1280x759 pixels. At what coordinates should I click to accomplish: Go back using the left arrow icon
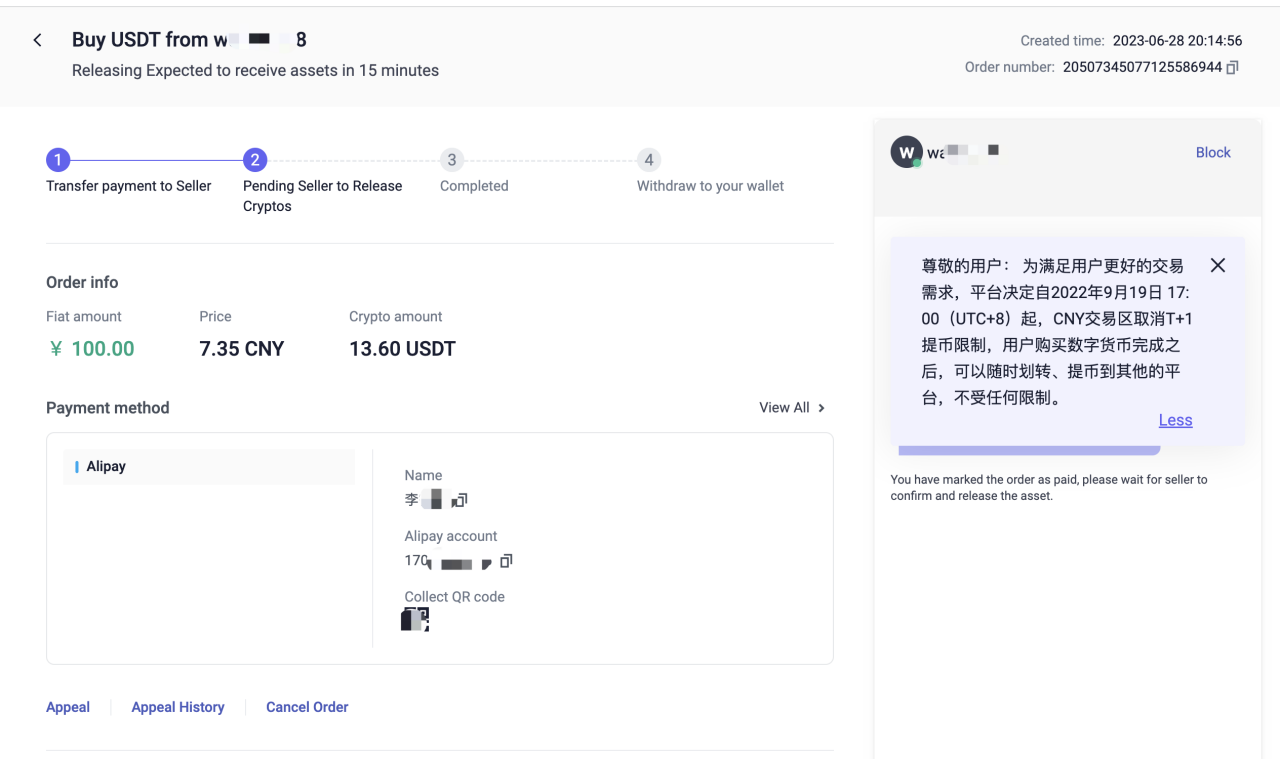tap(38, 41)
